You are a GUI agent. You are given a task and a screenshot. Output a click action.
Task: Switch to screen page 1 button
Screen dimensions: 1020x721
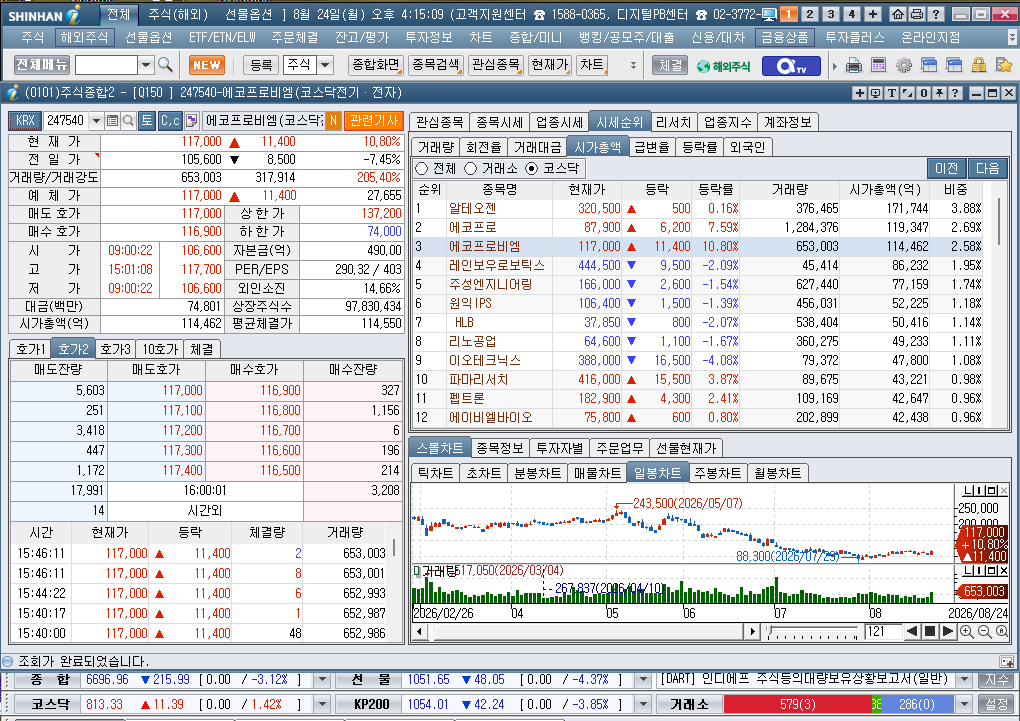[x=788, y=14]
